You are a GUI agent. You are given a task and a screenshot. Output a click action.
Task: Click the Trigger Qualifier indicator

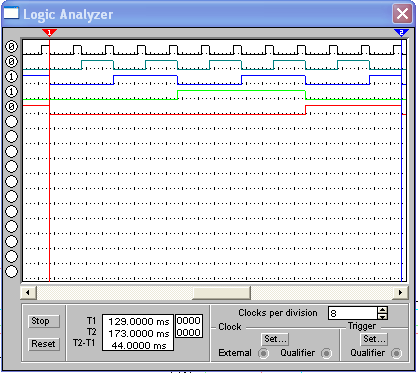click(x=396, y=353)
